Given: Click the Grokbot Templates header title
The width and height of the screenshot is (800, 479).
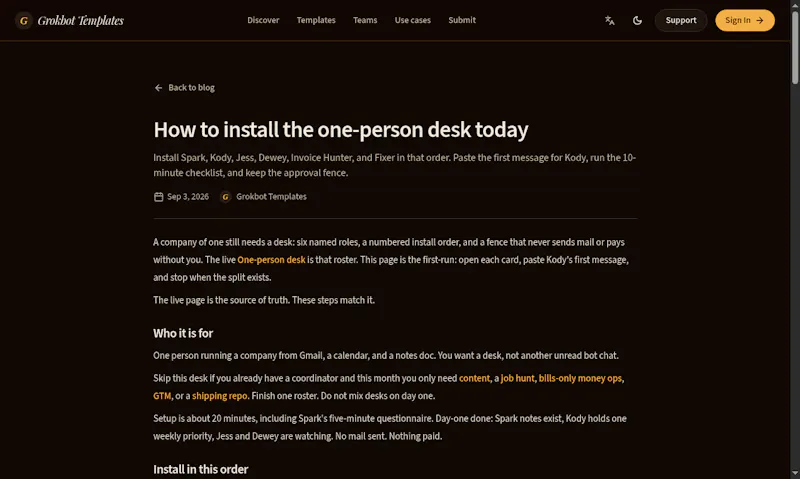Looking at the screenshot, I should [81, 20].
